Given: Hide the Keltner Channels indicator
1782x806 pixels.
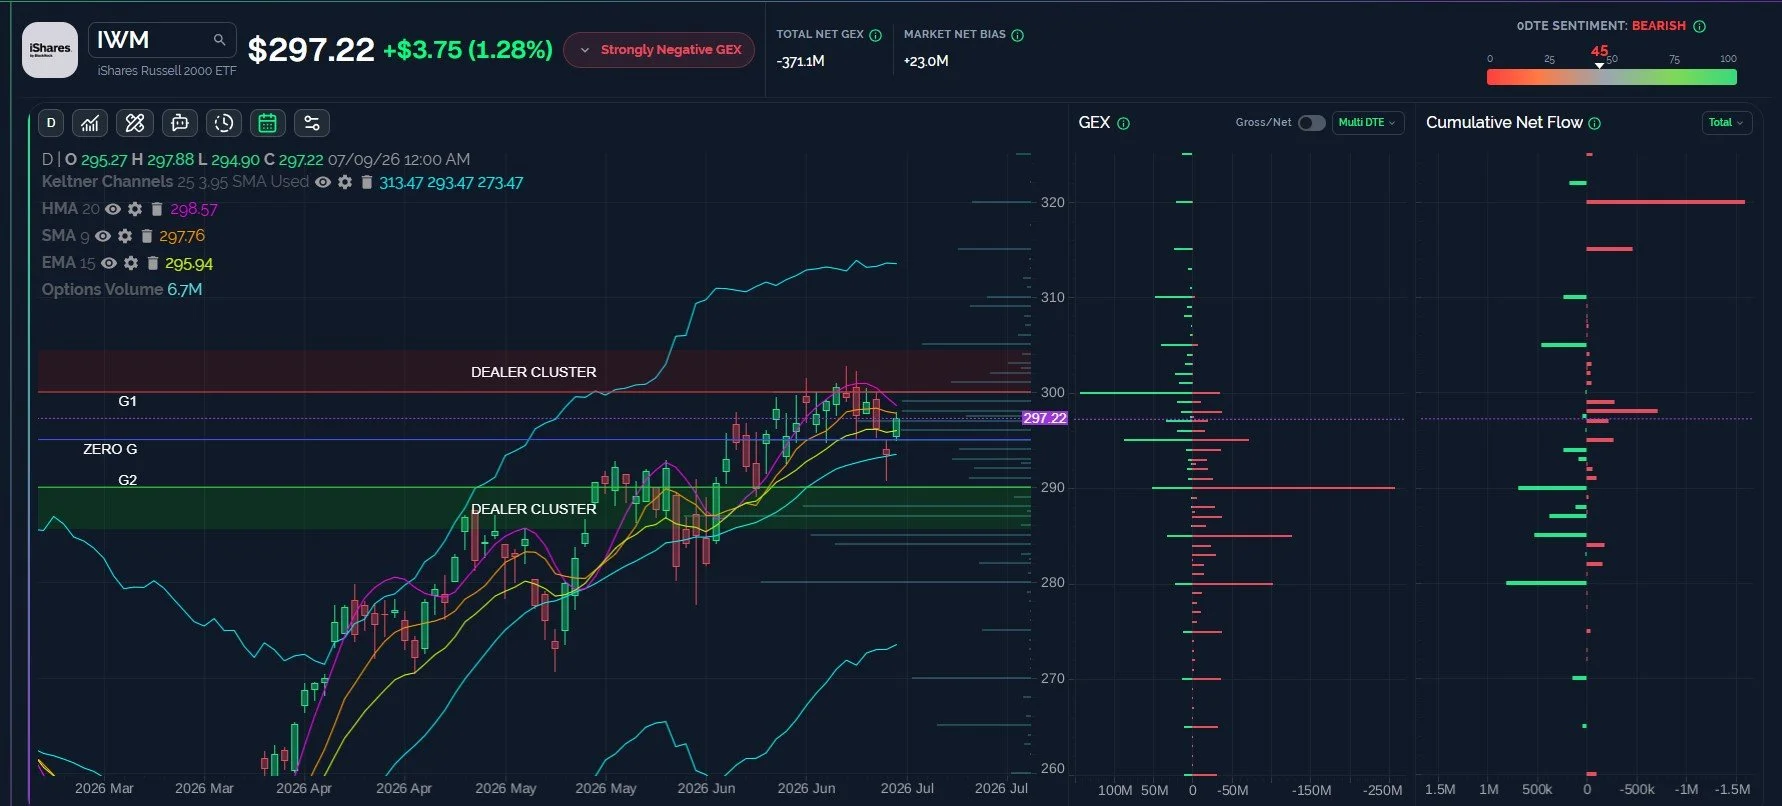Looking at the screenshot, I should [x=323, y=182].
